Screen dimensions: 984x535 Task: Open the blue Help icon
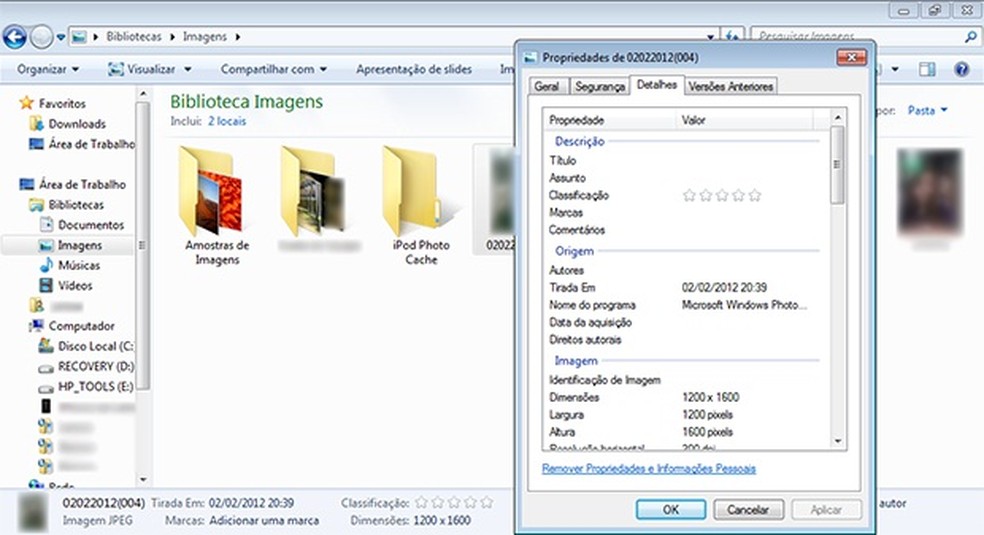(961, 69)
